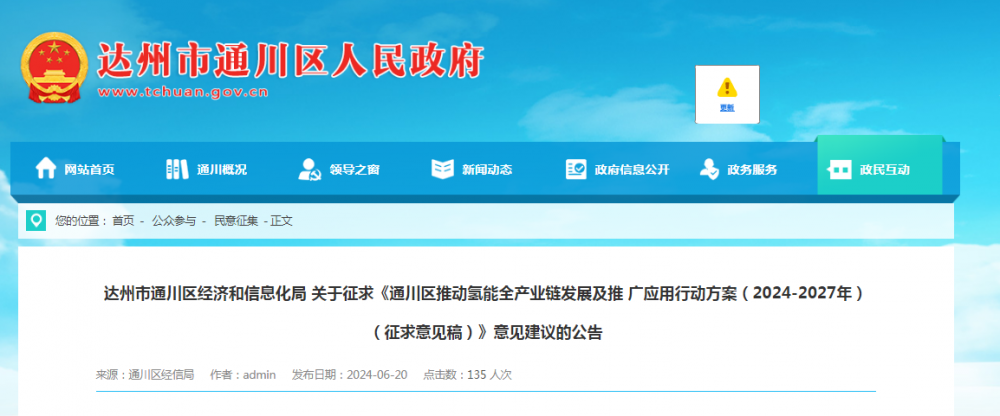
Task: Open the 政府信息公开 menu item
Action: click(x=617, y=169)
